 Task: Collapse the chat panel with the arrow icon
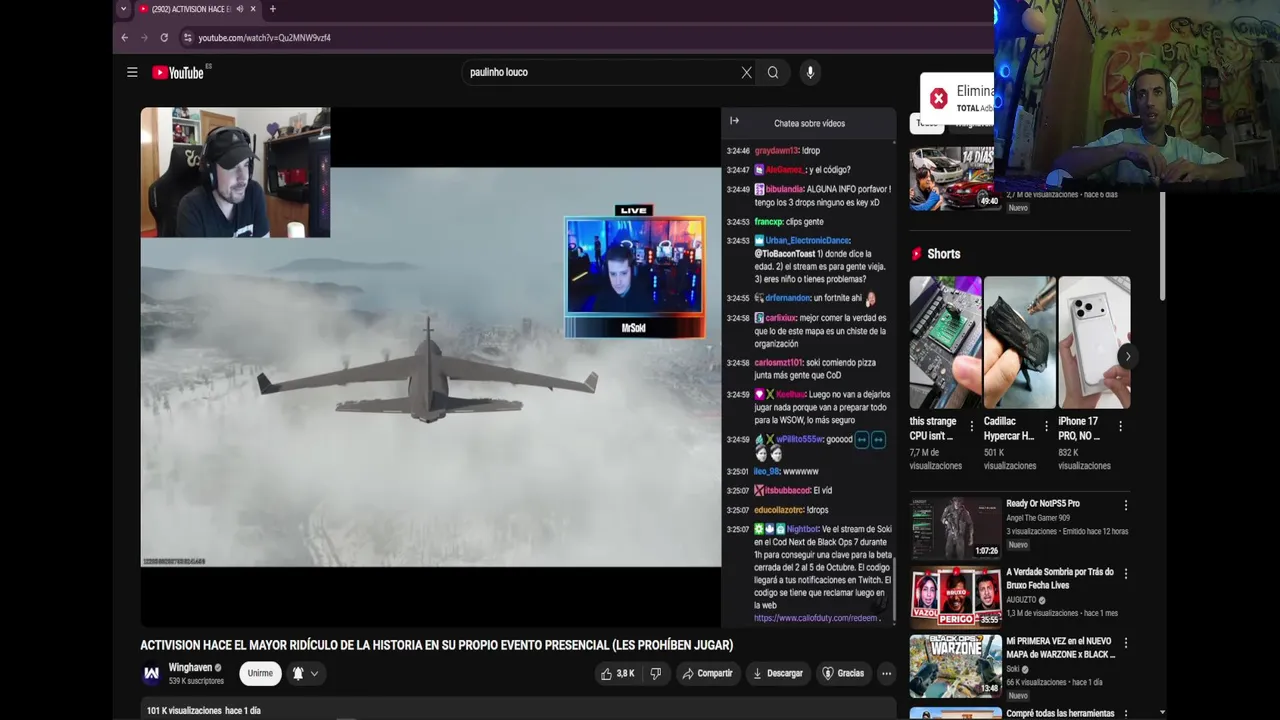click(x=734, y=121)
